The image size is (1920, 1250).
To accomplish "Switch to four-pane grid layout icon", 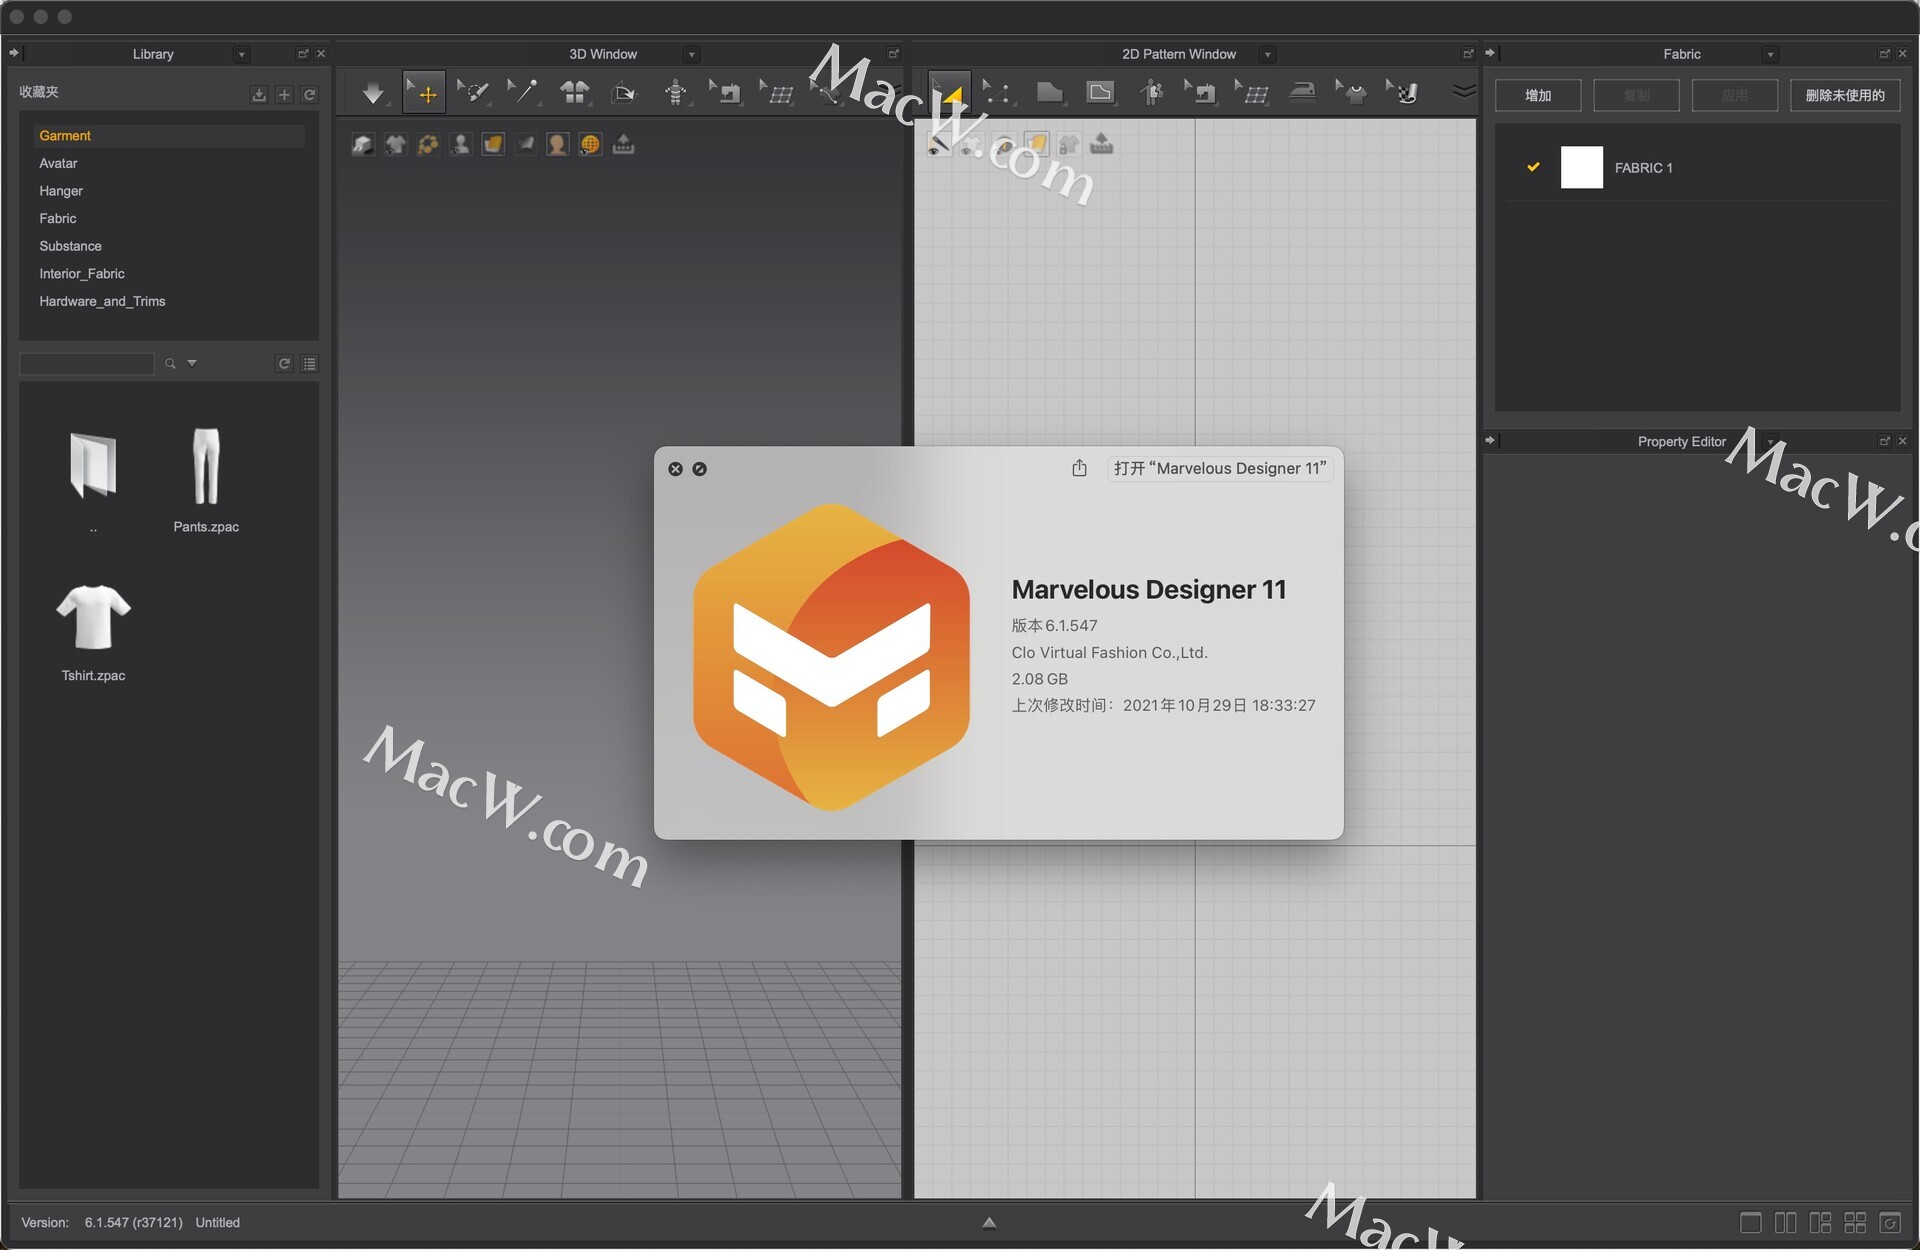I will [1855, 1222].
